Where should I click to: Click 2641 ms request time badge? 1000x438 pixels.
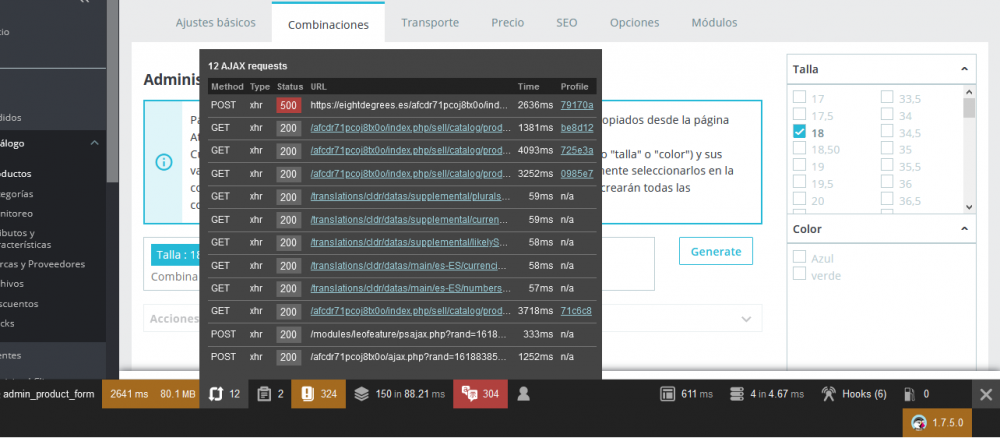[x=128, y=394]
